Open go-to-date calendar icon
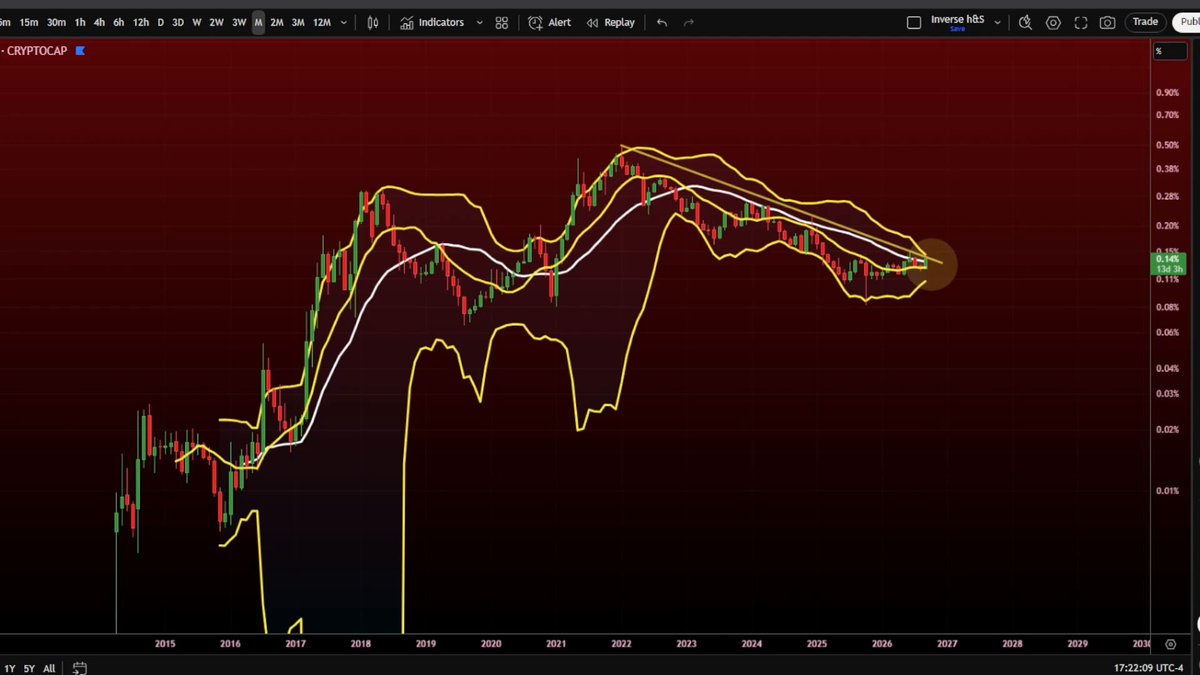Viewport: 1200px width, 675px height. tap(80, 668)
